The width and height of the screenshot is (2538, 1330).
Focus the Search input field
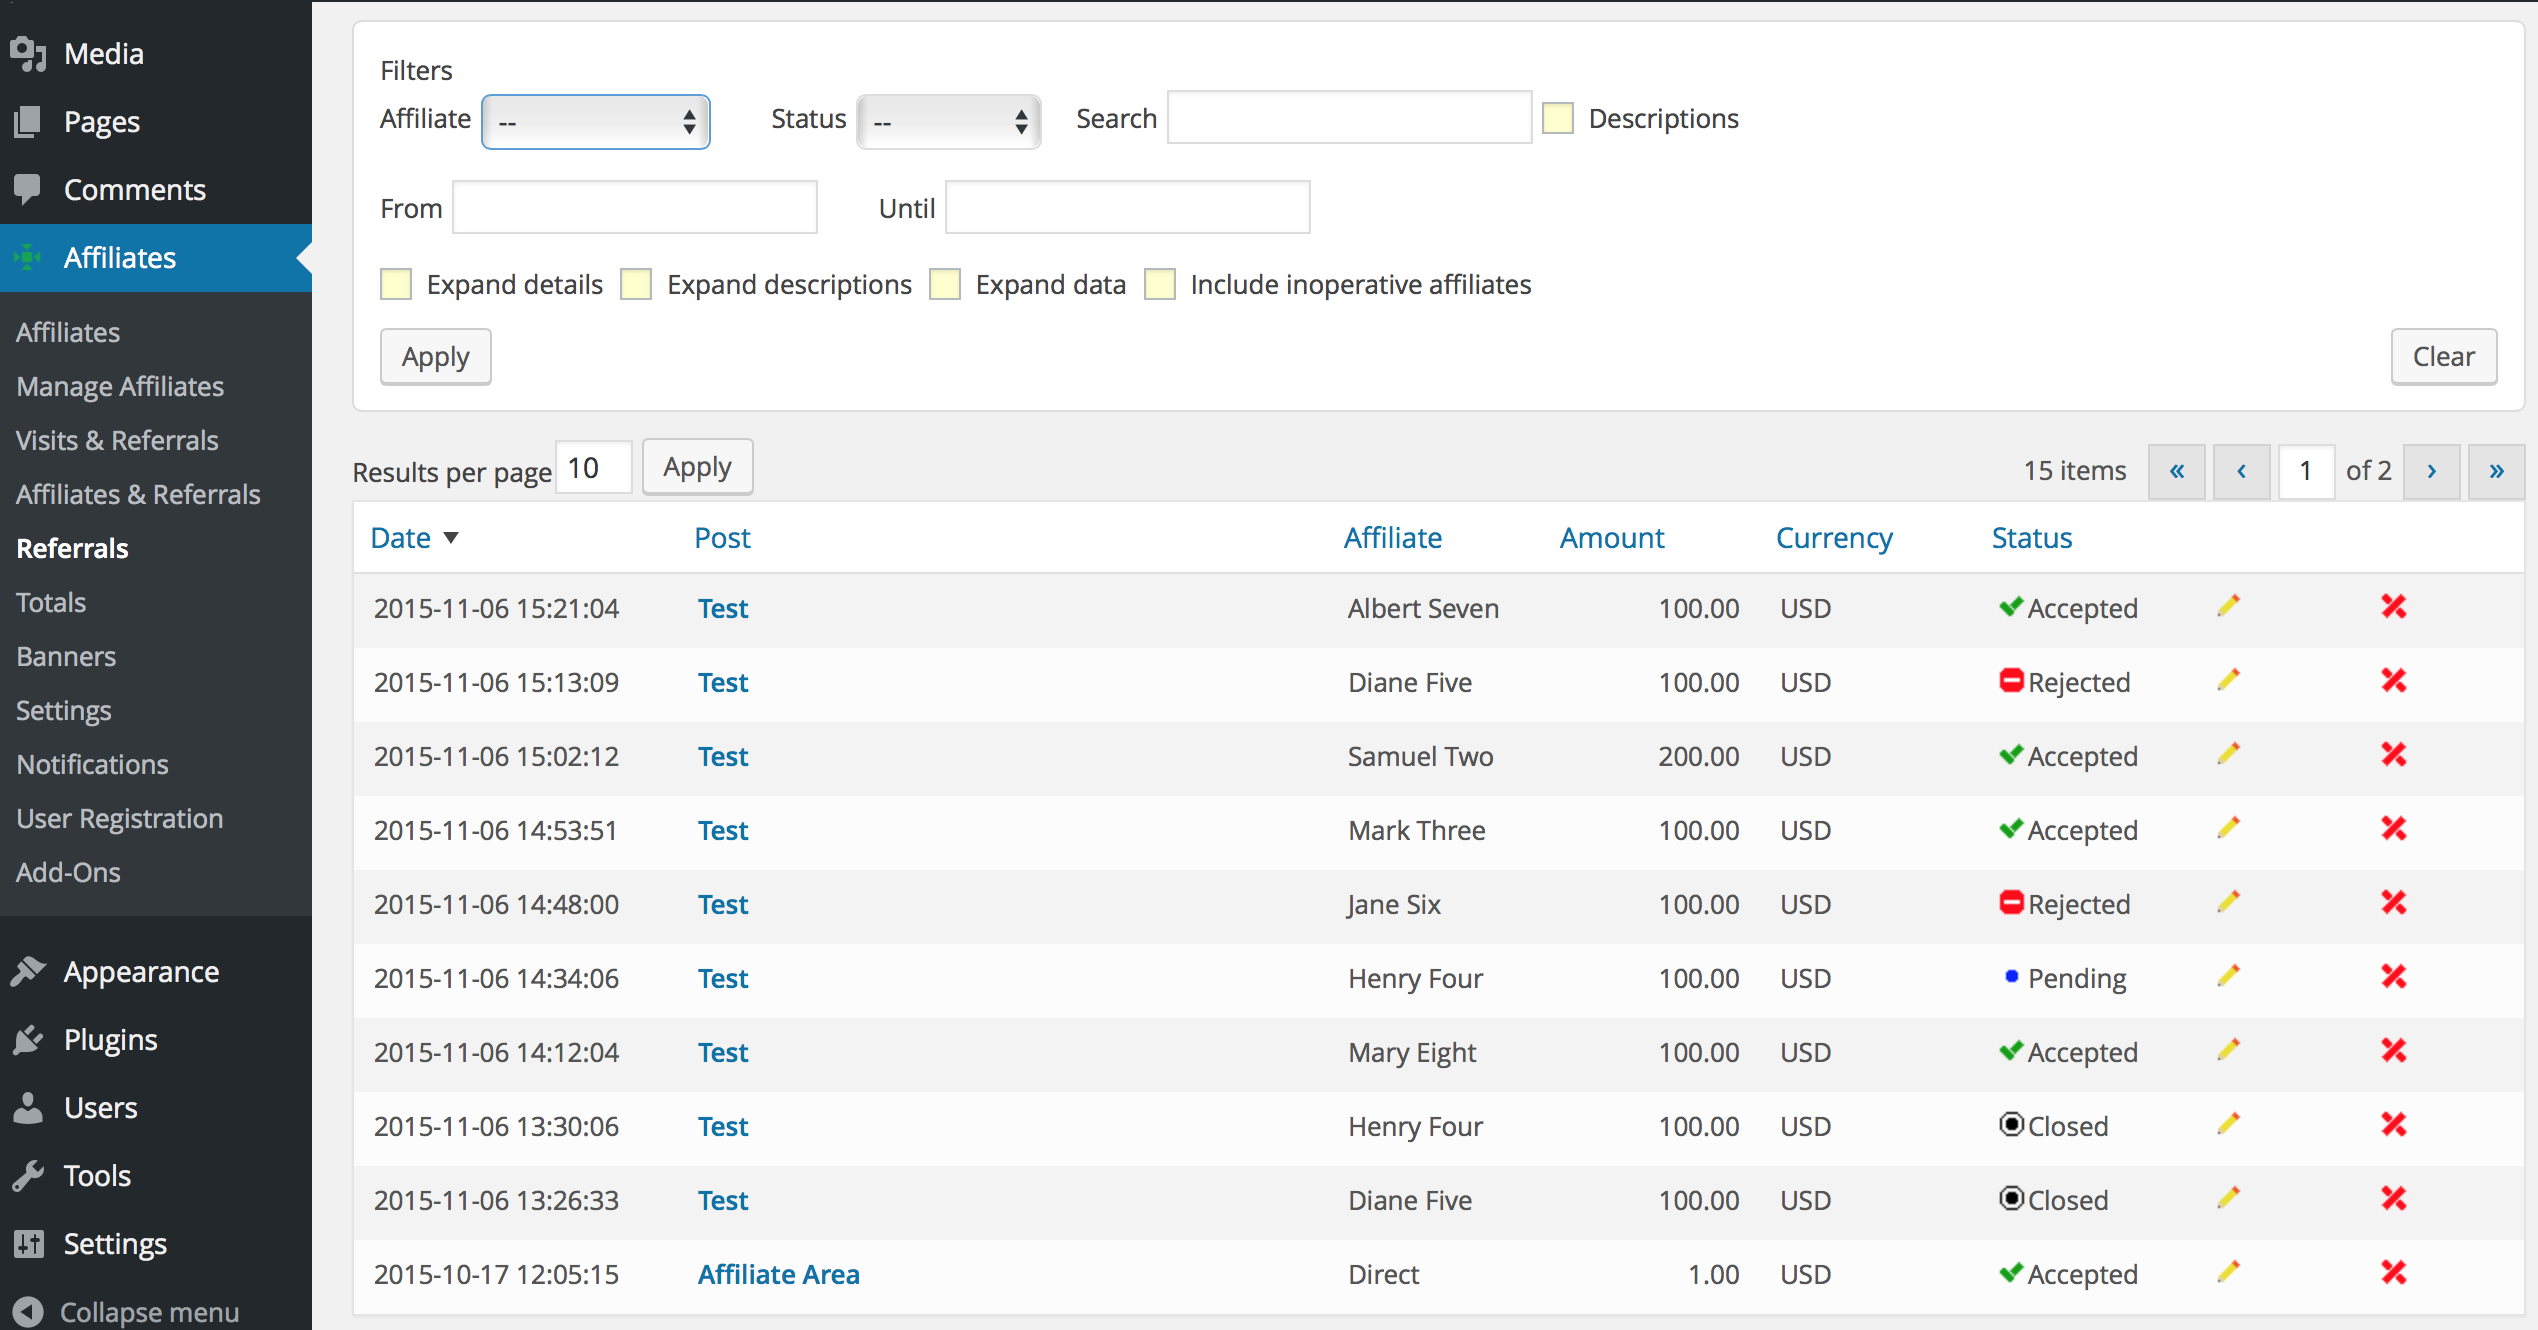coord(1350,118)
